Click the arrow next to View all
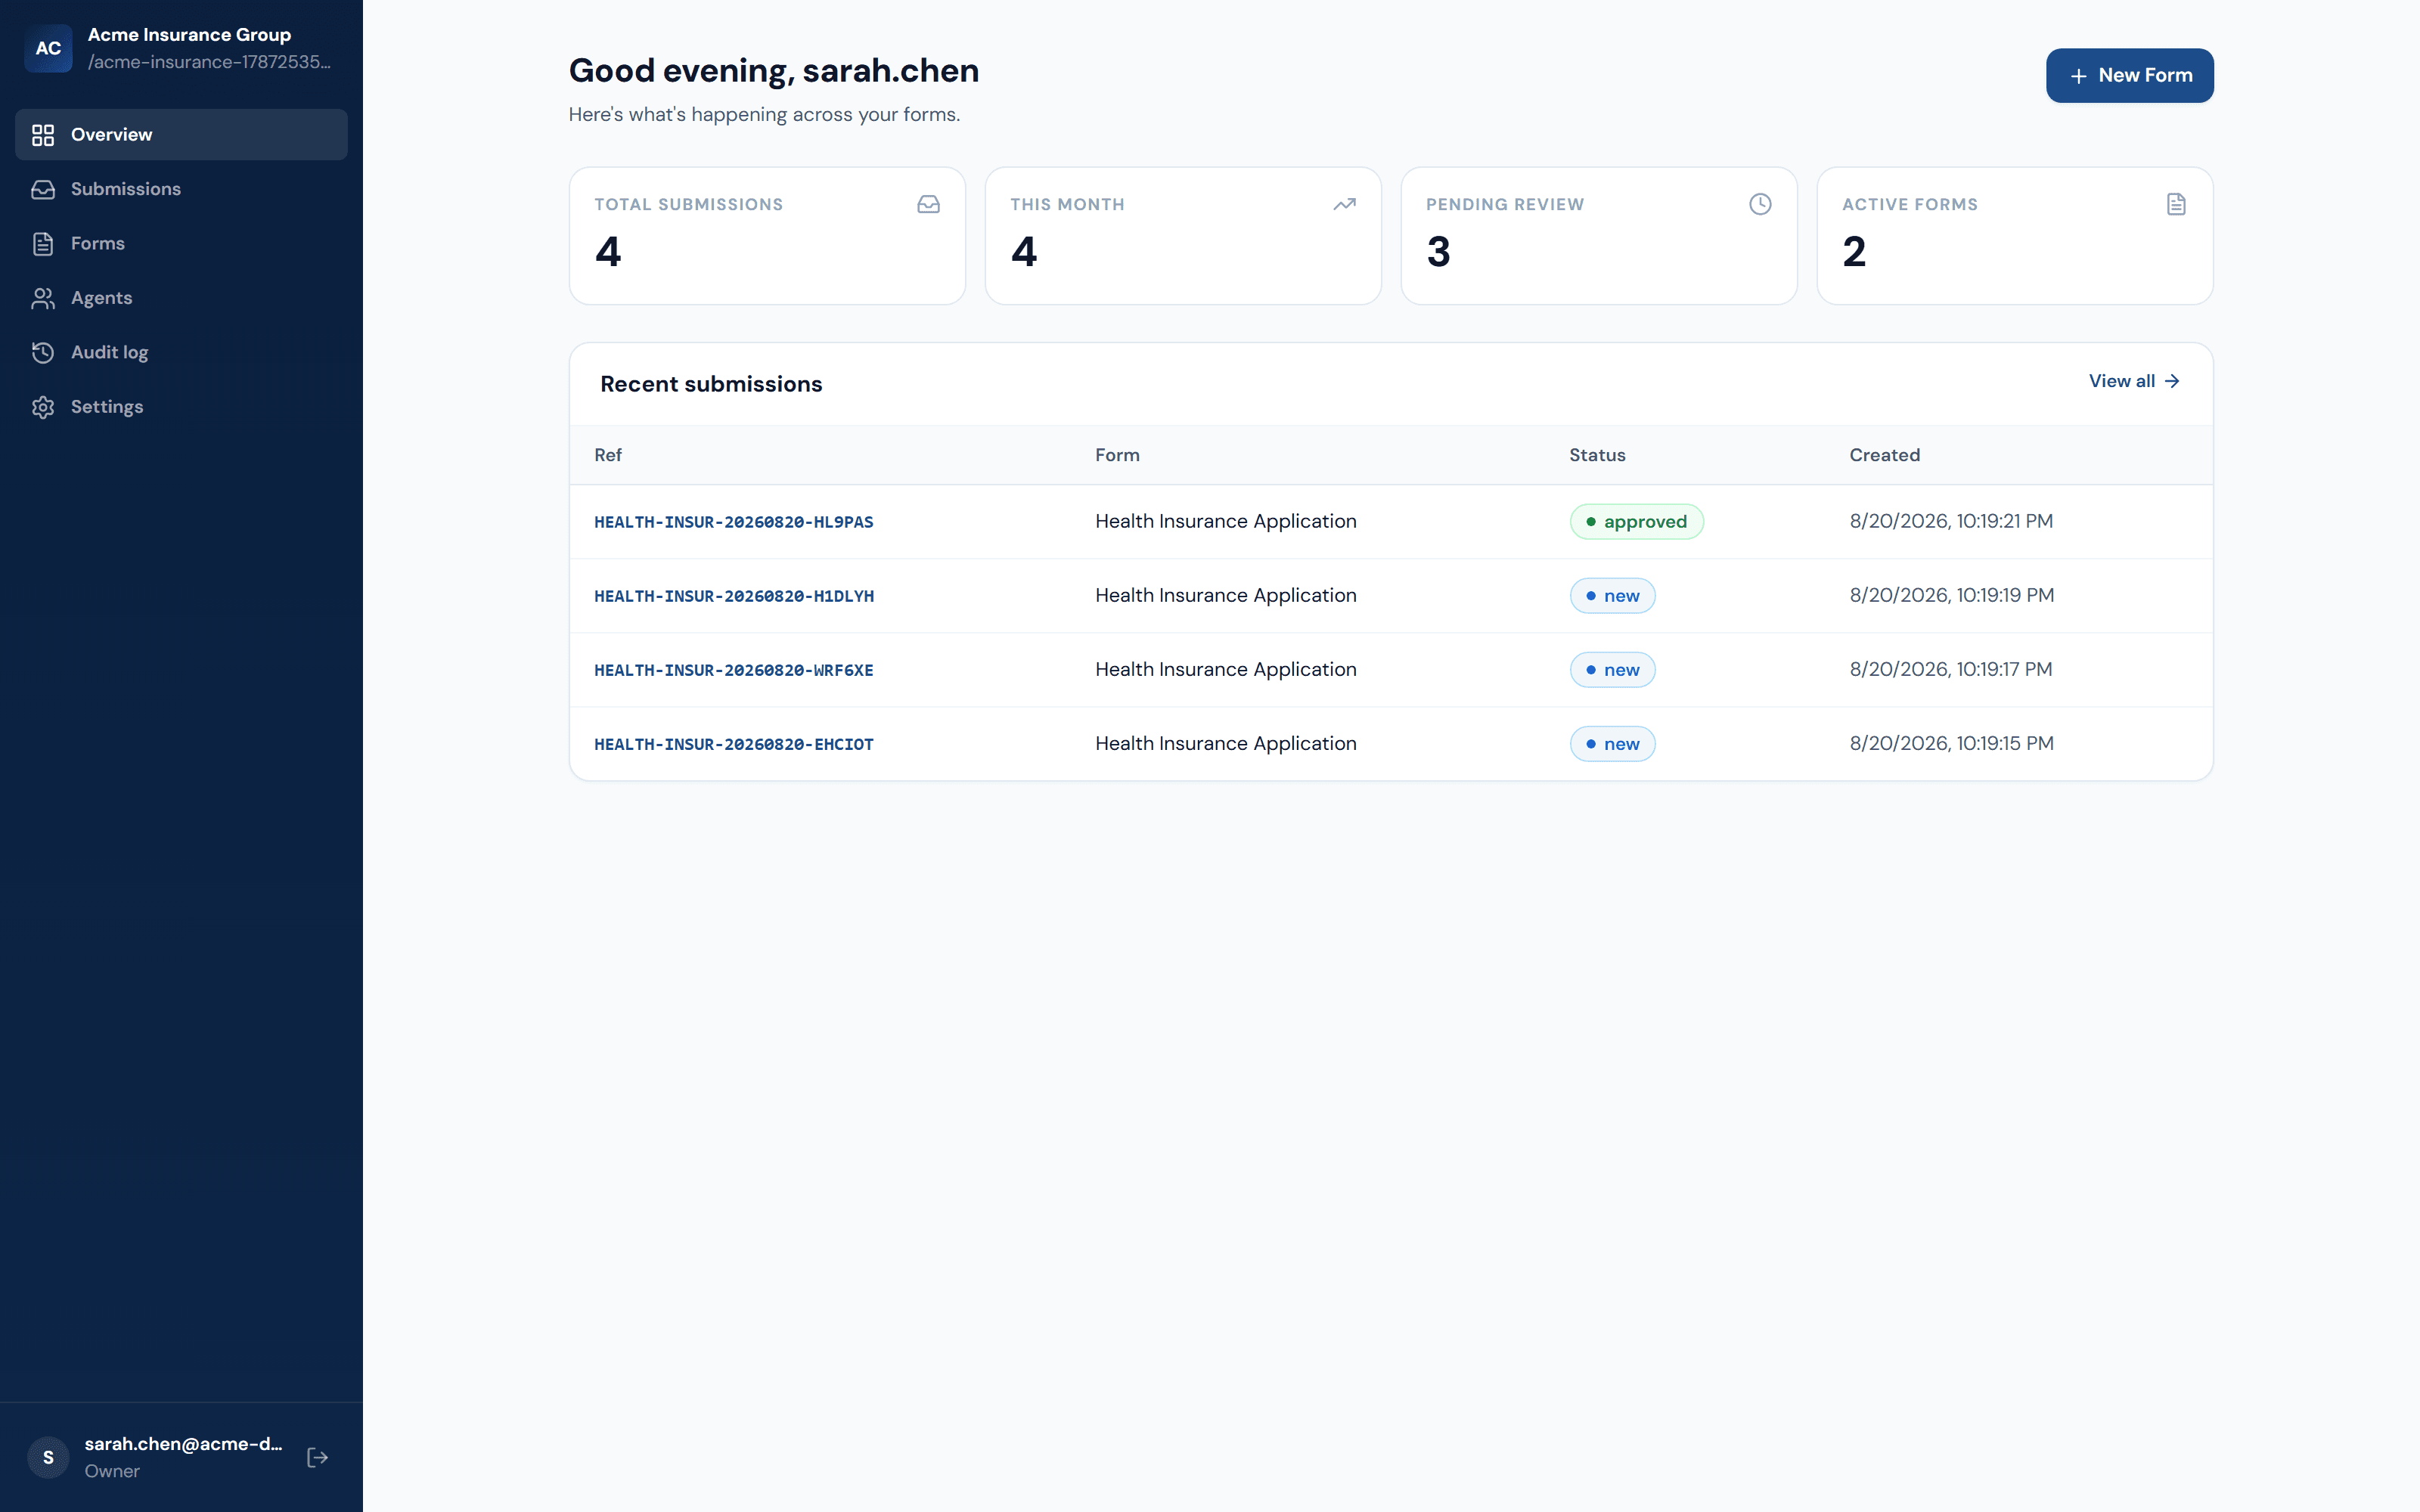Image resolution: width=2420 pixels, height=1512 pixels. [2172, 381]
